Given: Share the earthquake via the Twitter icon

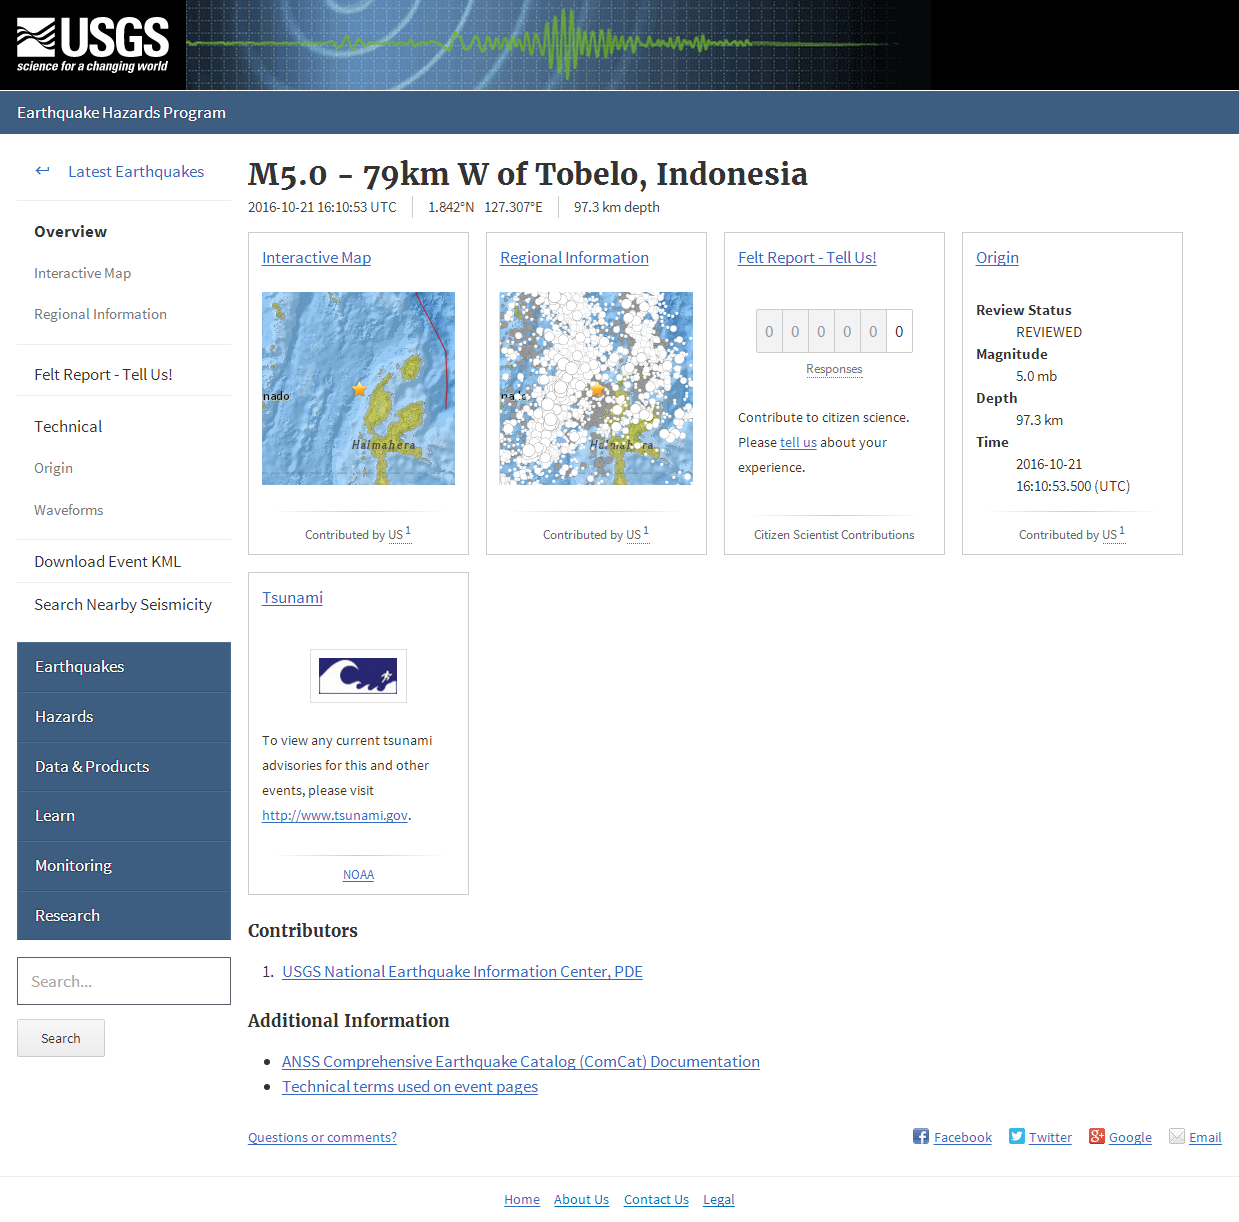Looking at the screenshot, I should [1015, 1136].
